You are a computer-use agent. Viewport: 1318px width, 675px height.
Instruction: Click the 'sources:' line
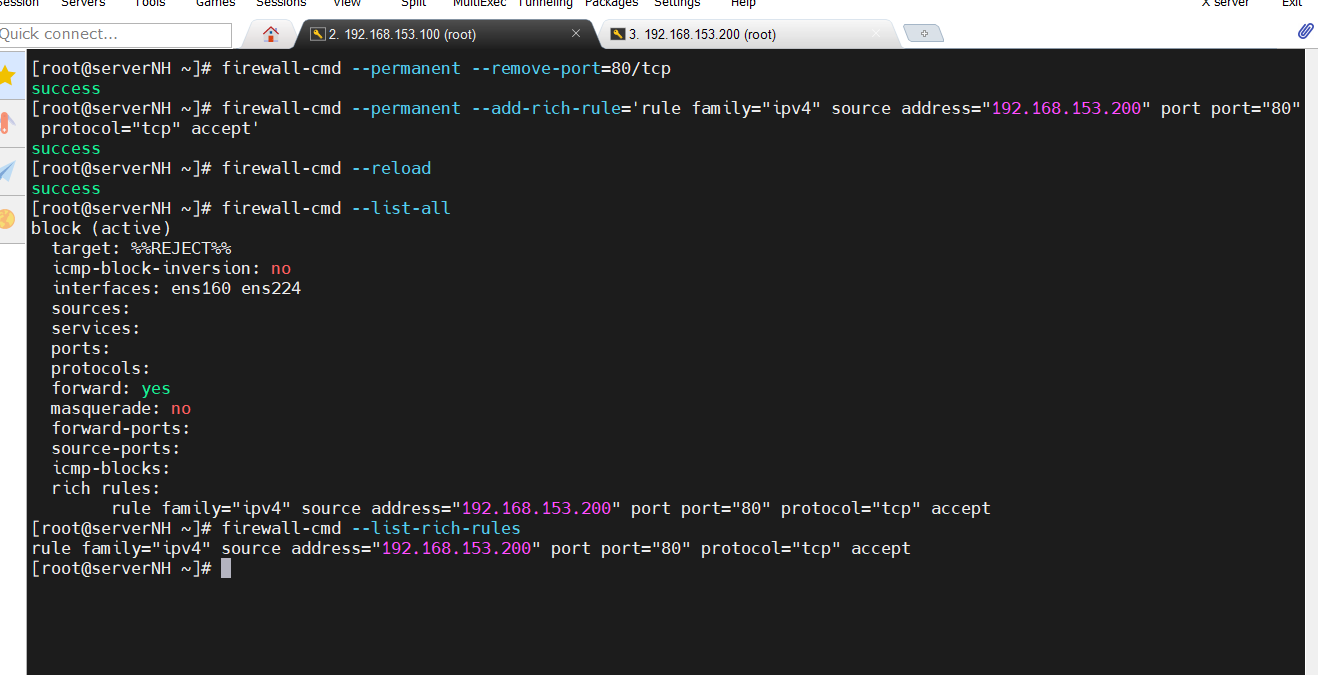point(91,308)
